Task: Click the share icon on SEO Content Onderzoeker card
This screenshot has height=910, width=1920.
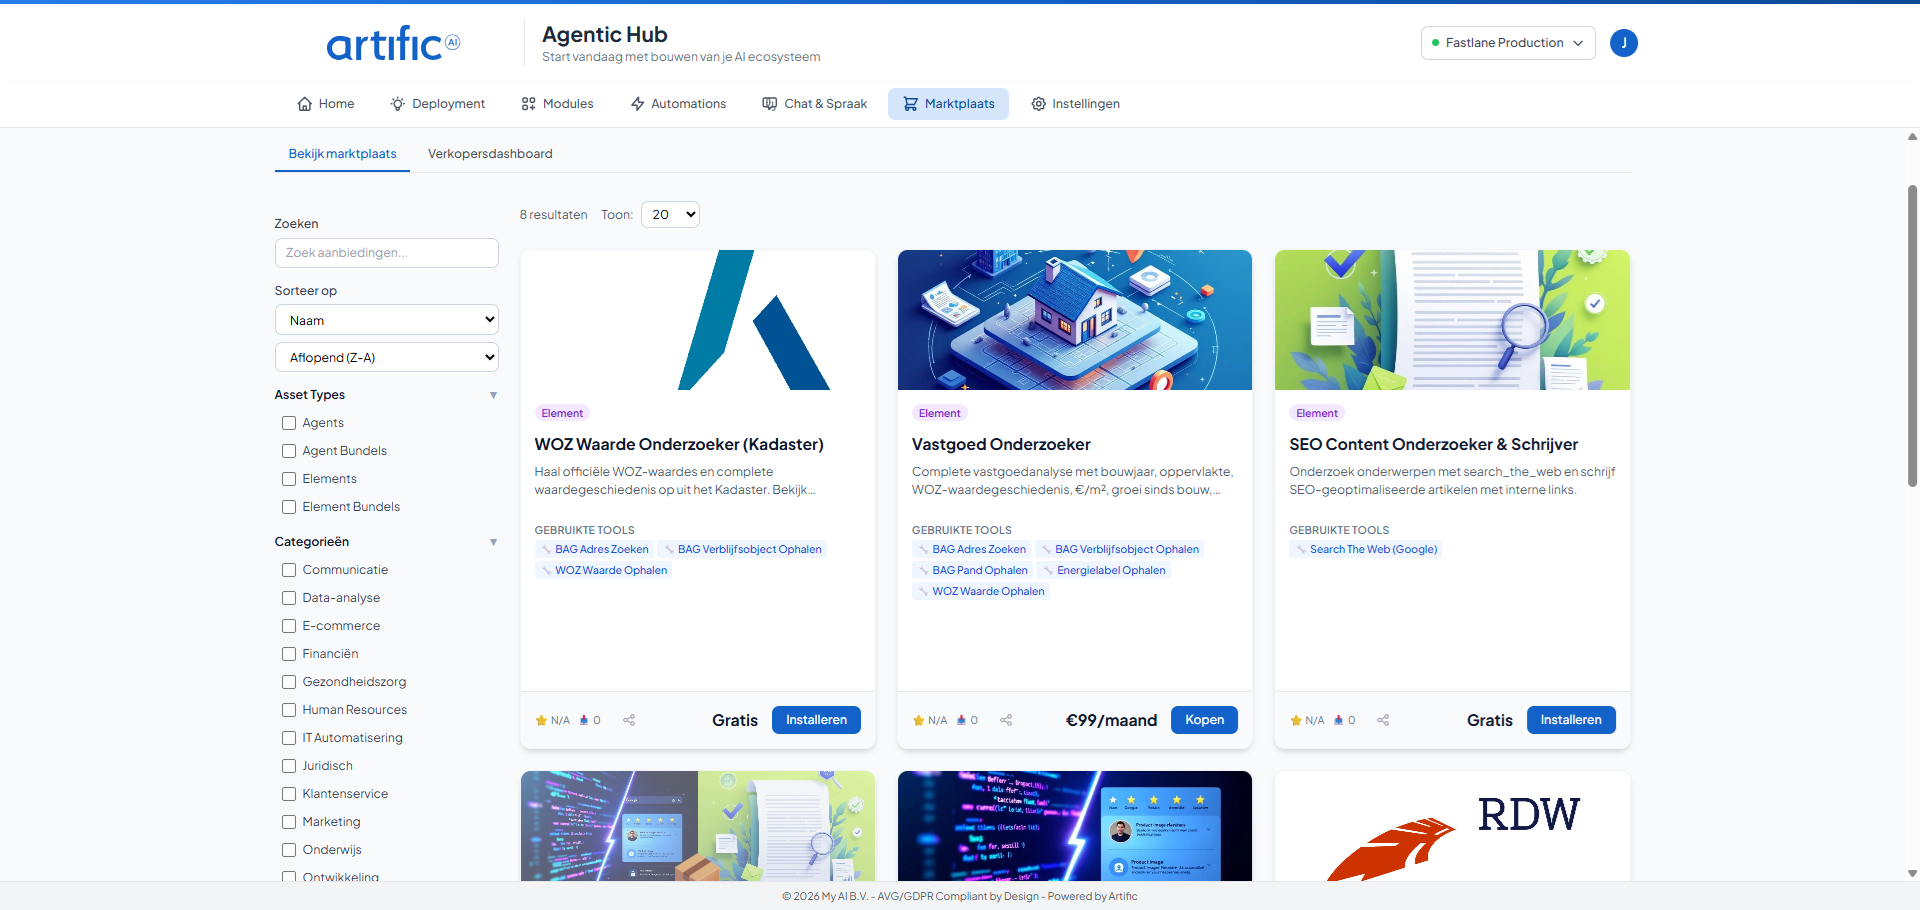Action: pyautogui.click(x=1383, y=720)
